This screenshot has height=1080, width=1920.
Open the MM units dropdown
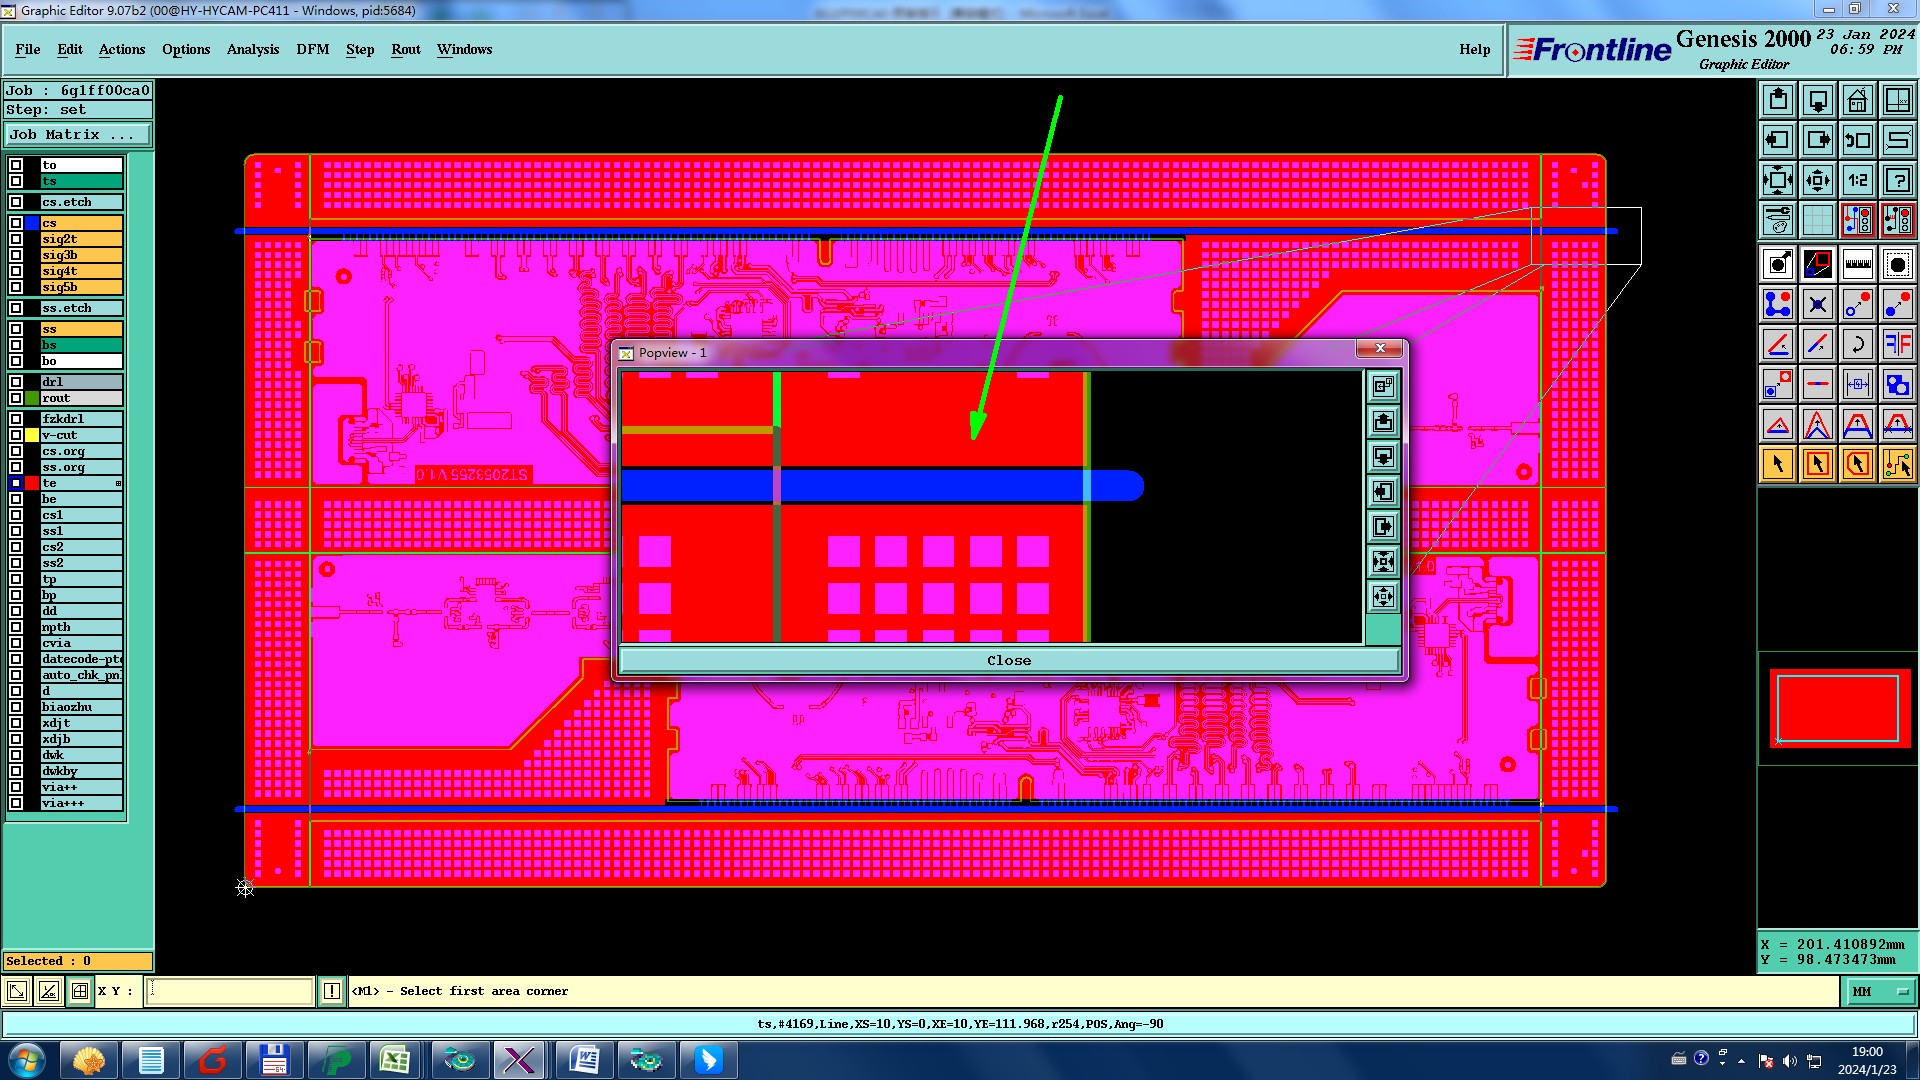click(x=1879, y=991)
